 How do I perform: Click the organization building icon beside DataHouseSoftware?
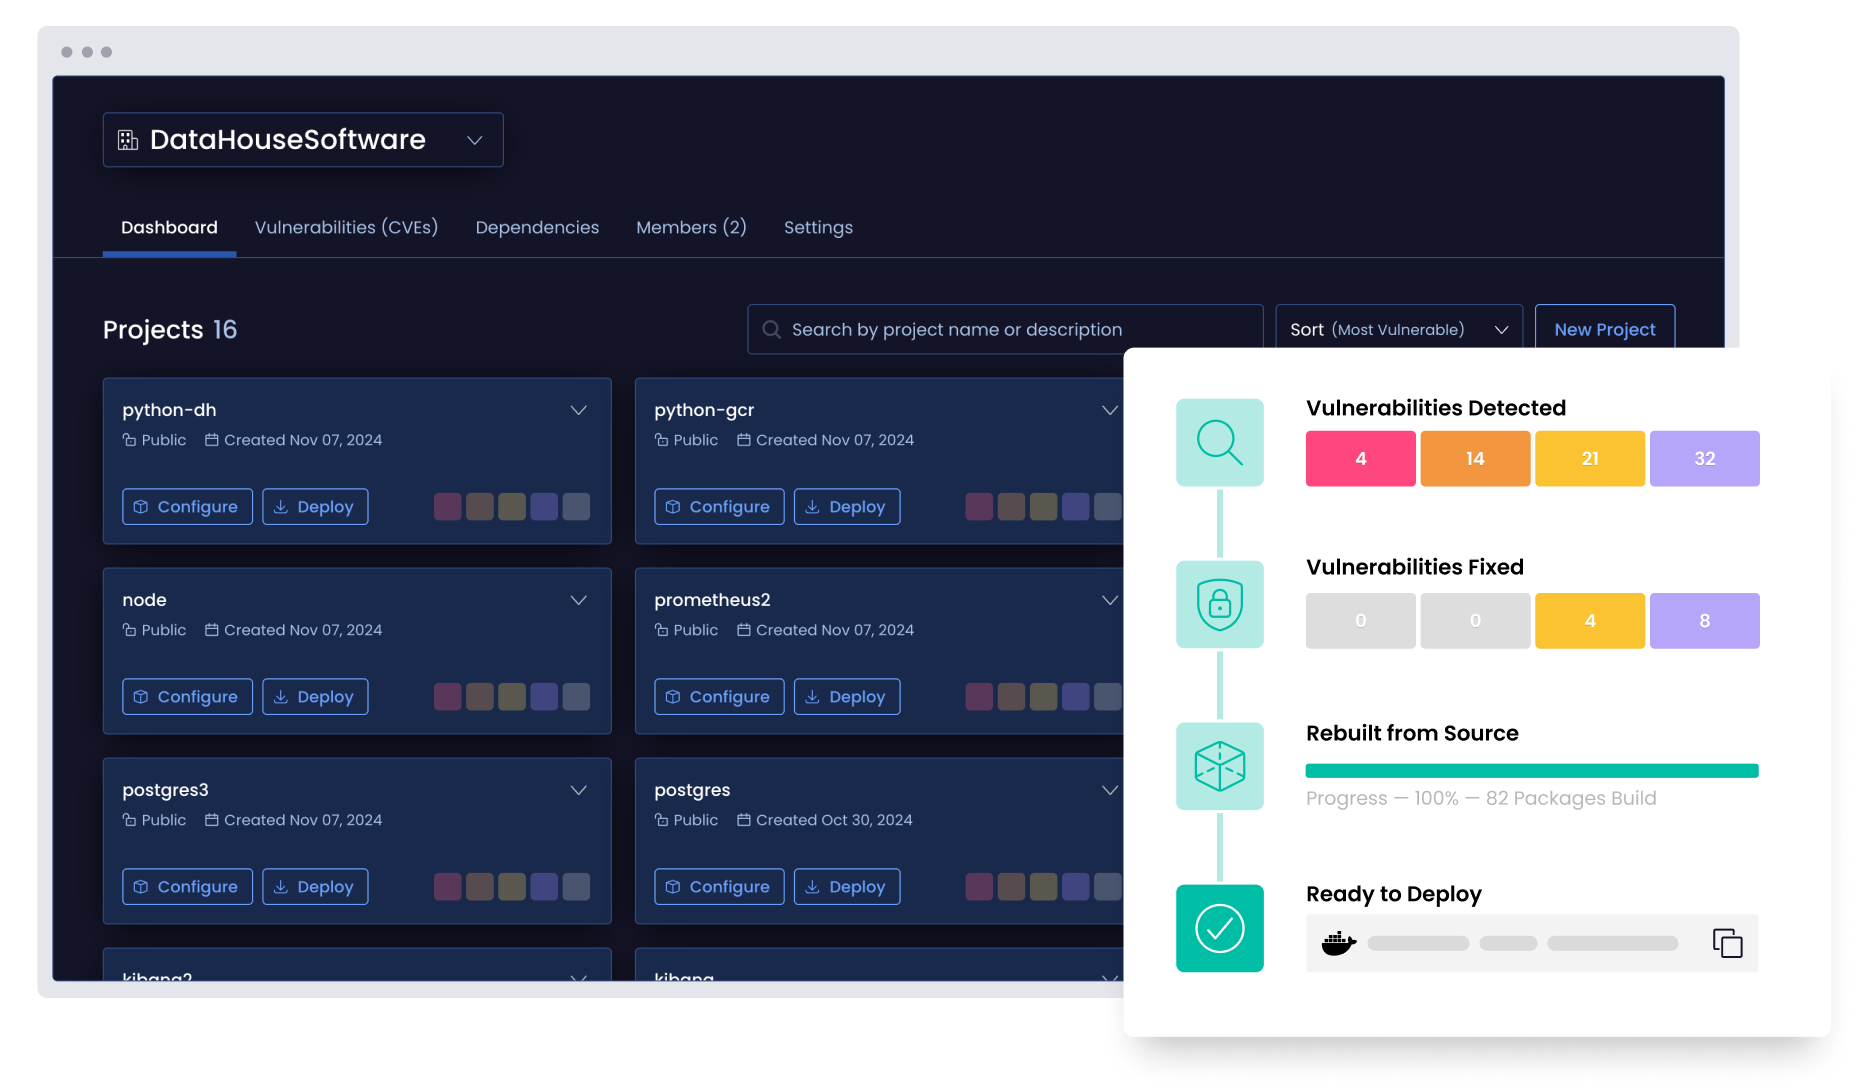pos(128,140)
